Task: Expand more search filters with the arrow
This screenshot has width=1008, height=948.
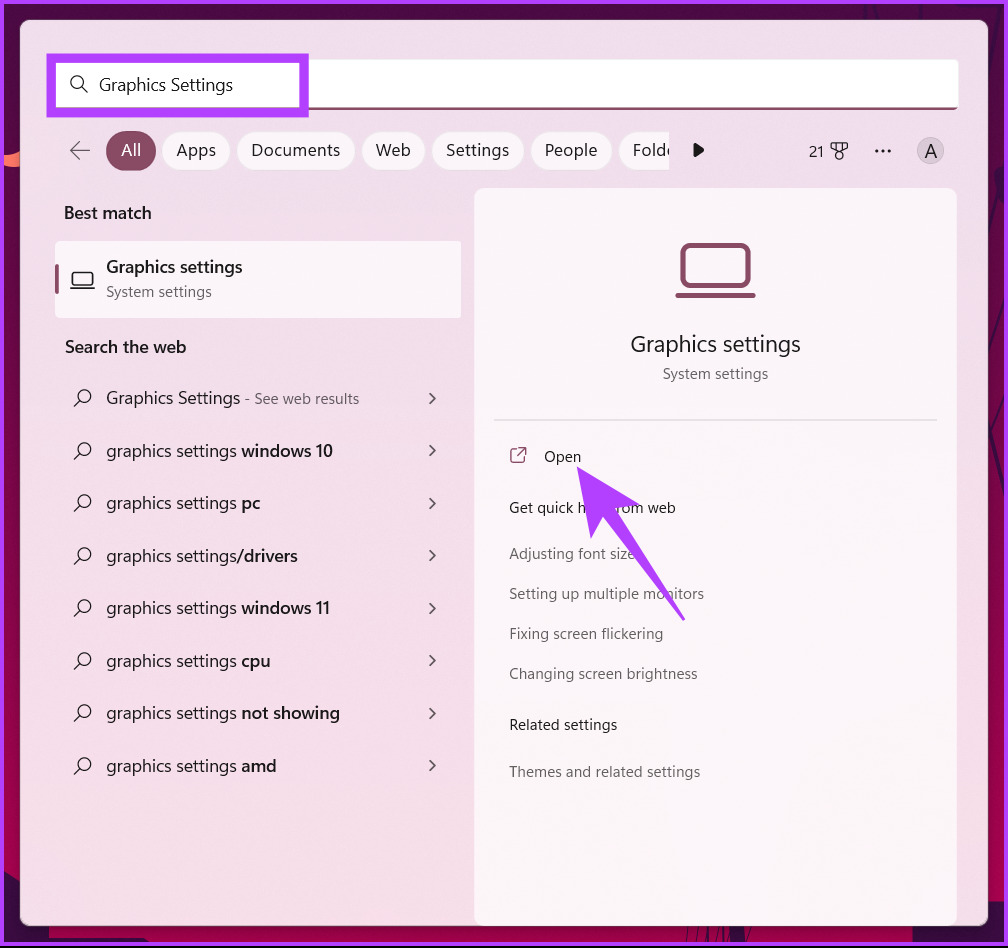Action: click(698, 150)
